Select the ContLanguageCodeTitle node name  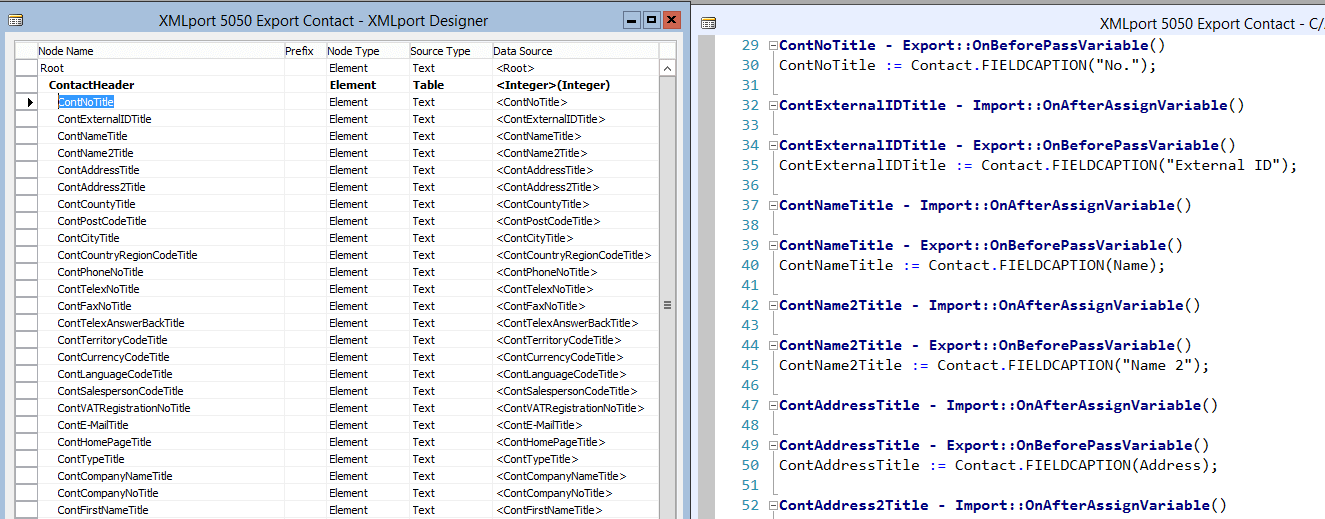click(114, 374)
